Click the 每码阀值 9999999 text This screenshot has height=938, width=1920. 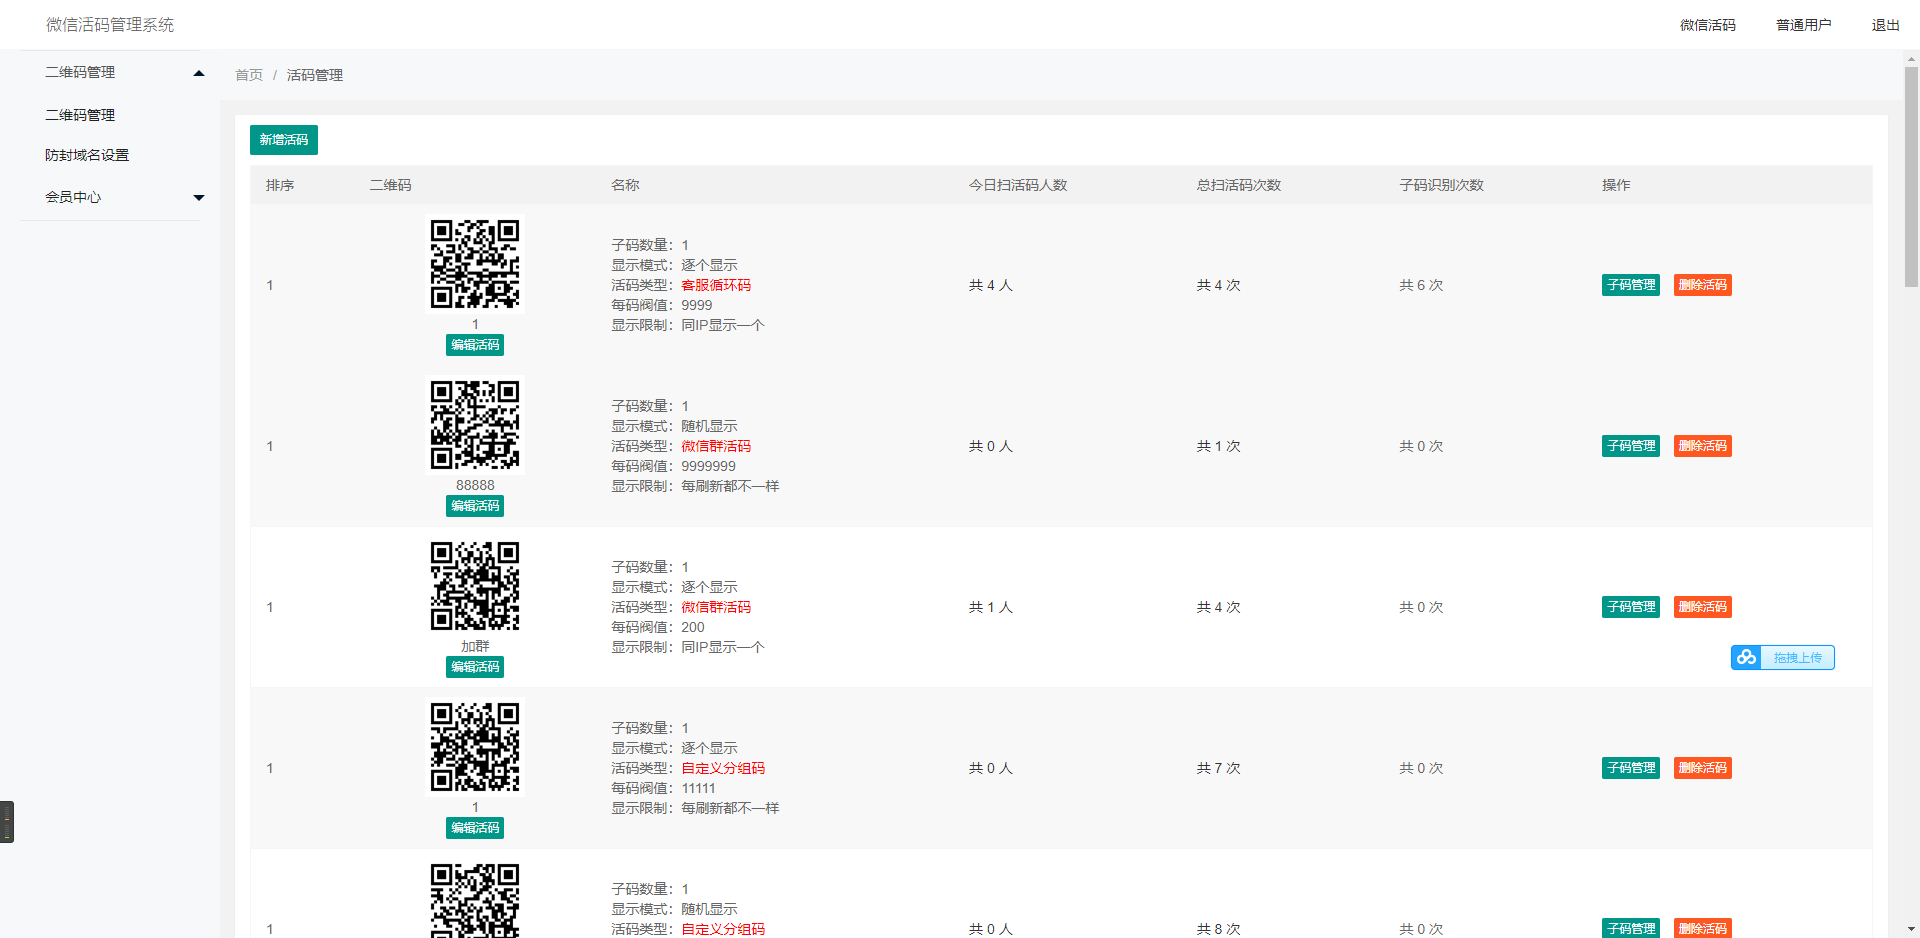(x=673, y=466)
